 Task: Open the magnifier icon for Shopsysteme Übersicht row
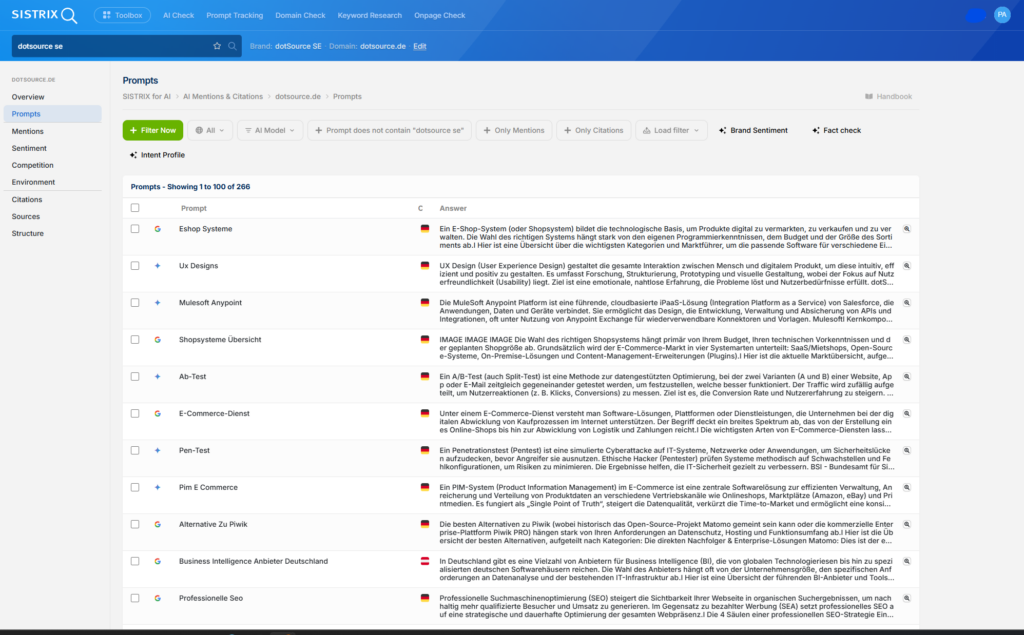pos(906,340)
